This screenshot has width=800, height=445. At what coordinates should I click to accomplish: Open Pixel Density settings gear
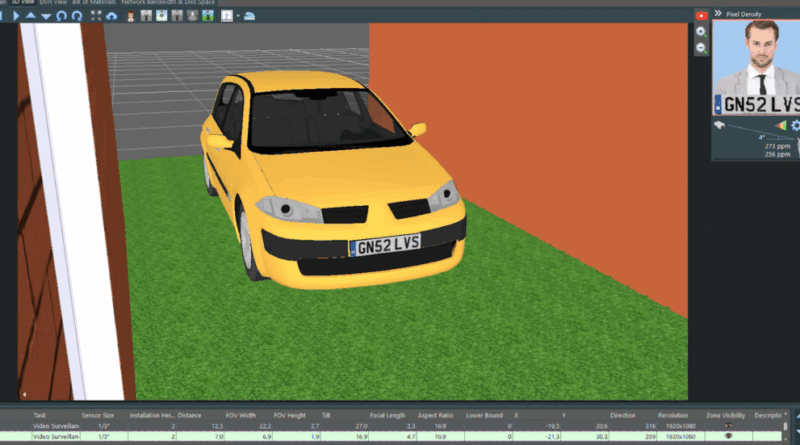(x=796, y=125)
